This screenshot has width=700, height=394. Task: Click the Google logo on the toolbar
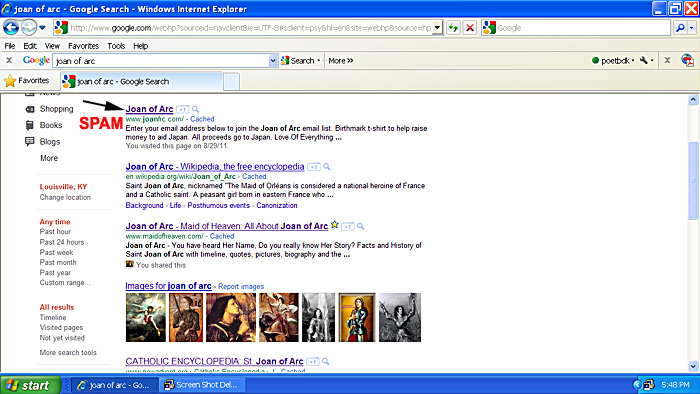click(x=36, y=60)
